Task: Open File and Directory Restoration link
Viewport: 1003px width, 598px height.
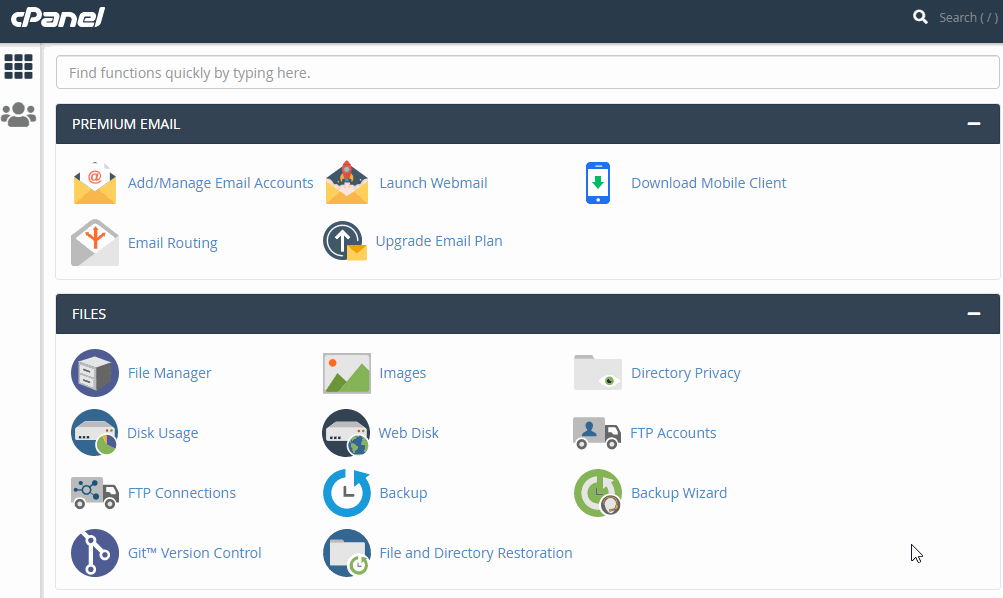Action: 476,553
